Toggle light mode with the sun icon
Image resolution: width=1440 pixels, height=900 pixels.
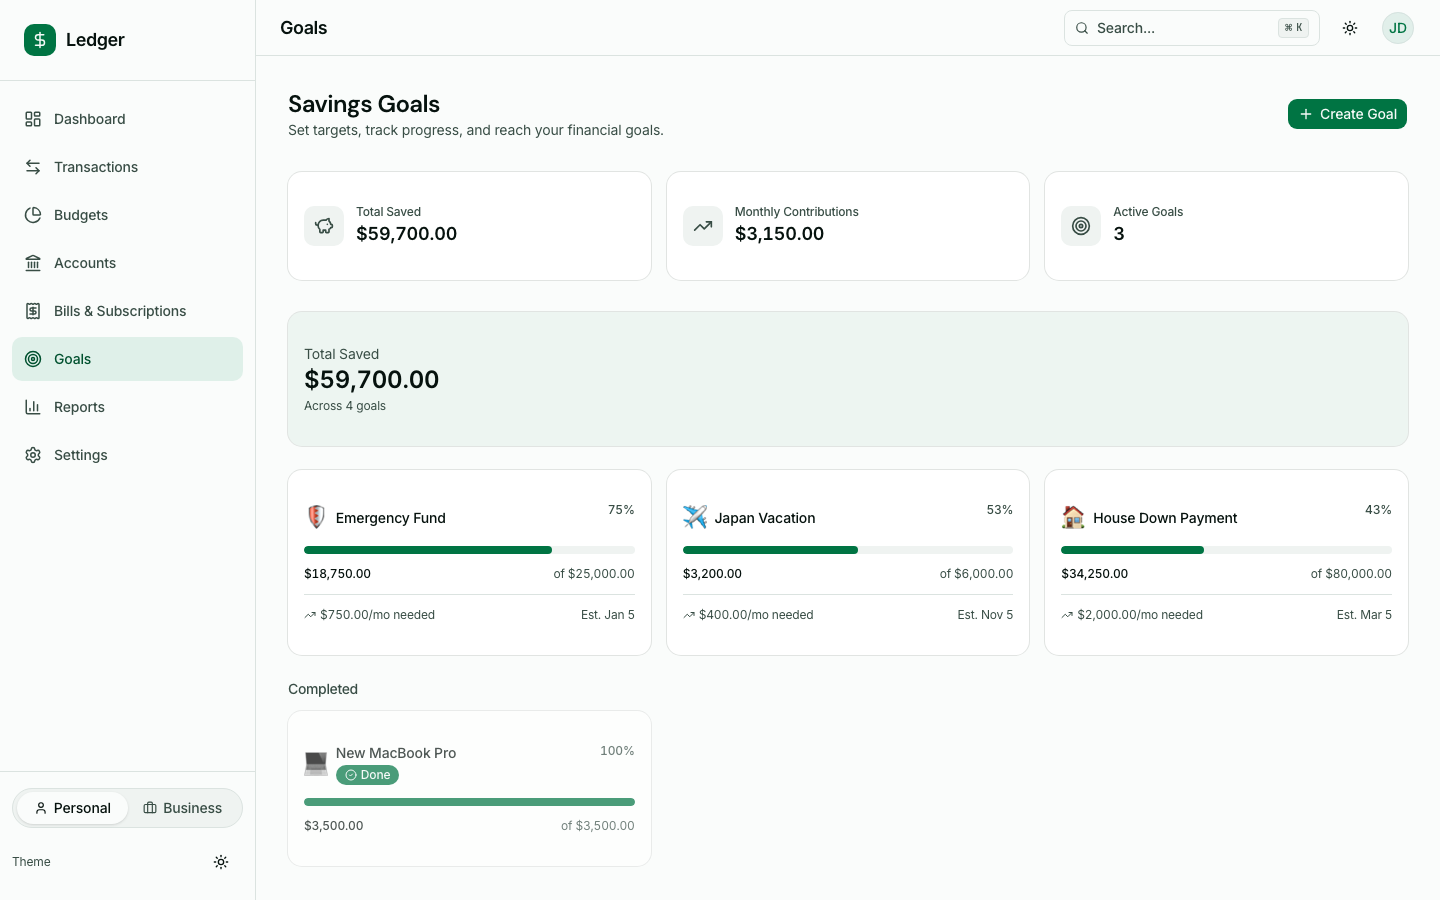(x=1350, y=28)
